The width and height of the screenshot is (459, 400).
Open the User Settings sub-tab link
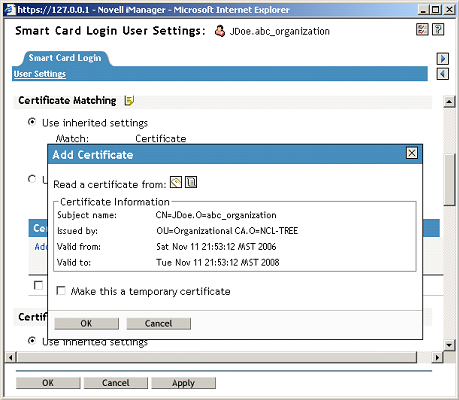click(40, 74)
